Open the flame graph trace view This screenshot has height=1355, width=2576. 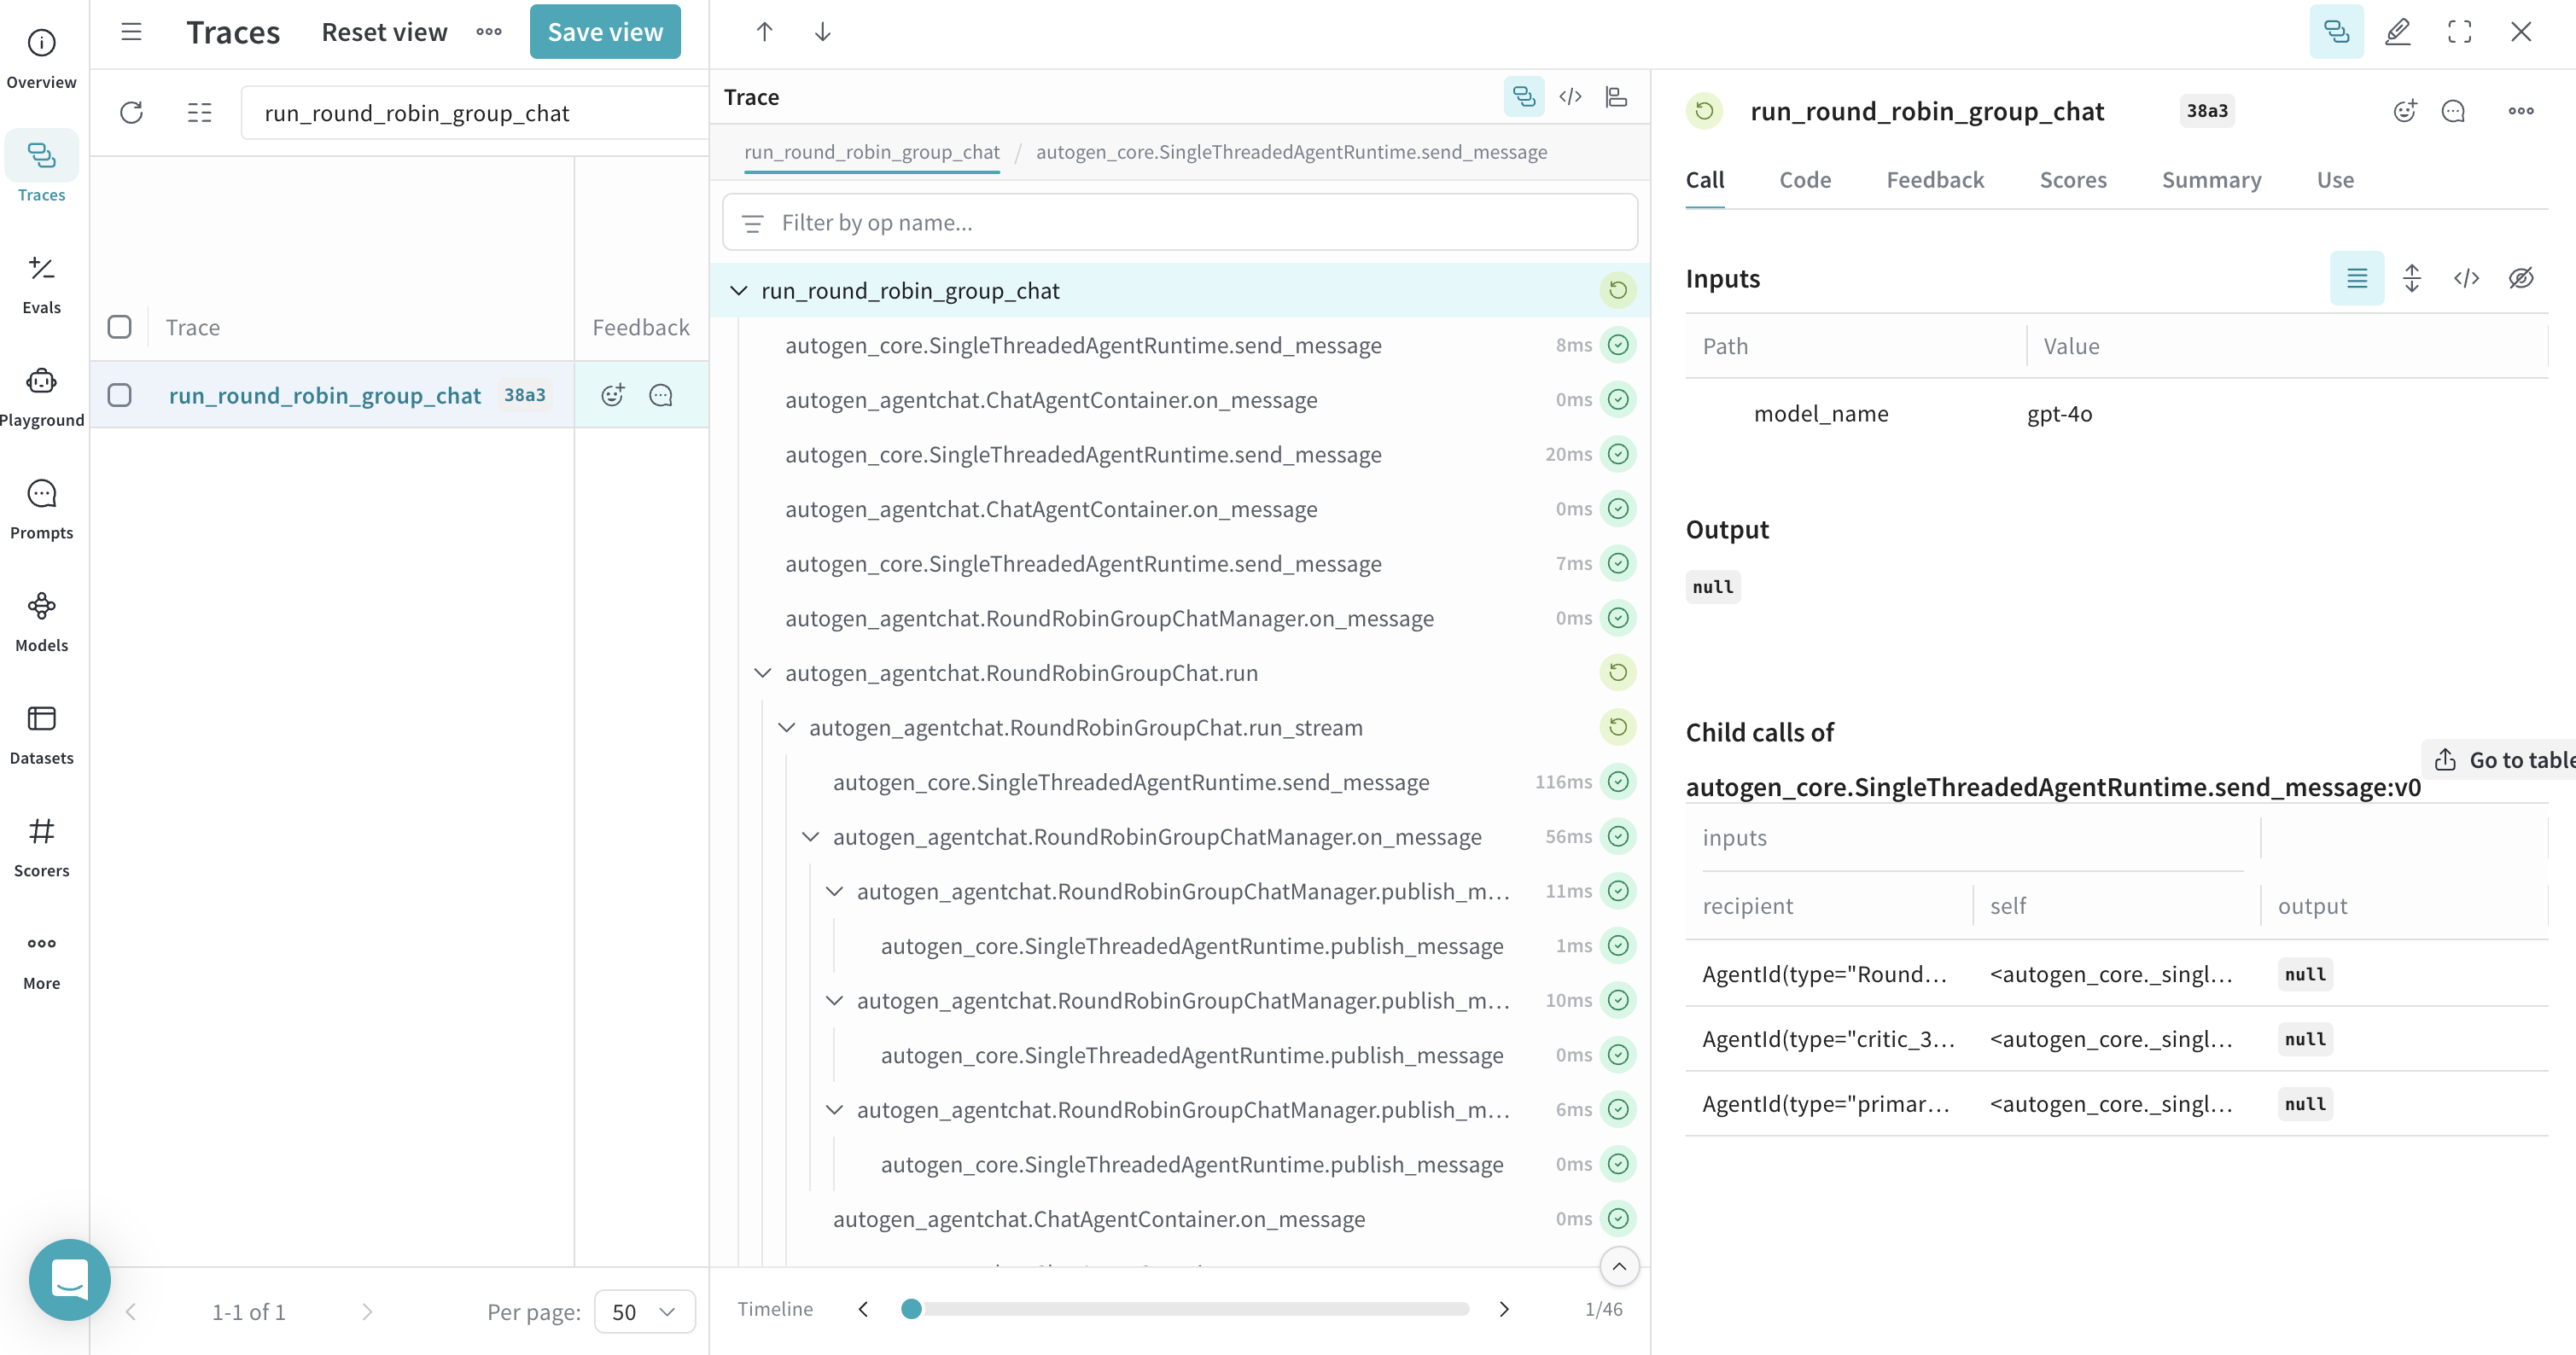pyautogui.click(x=1616, y=96)
